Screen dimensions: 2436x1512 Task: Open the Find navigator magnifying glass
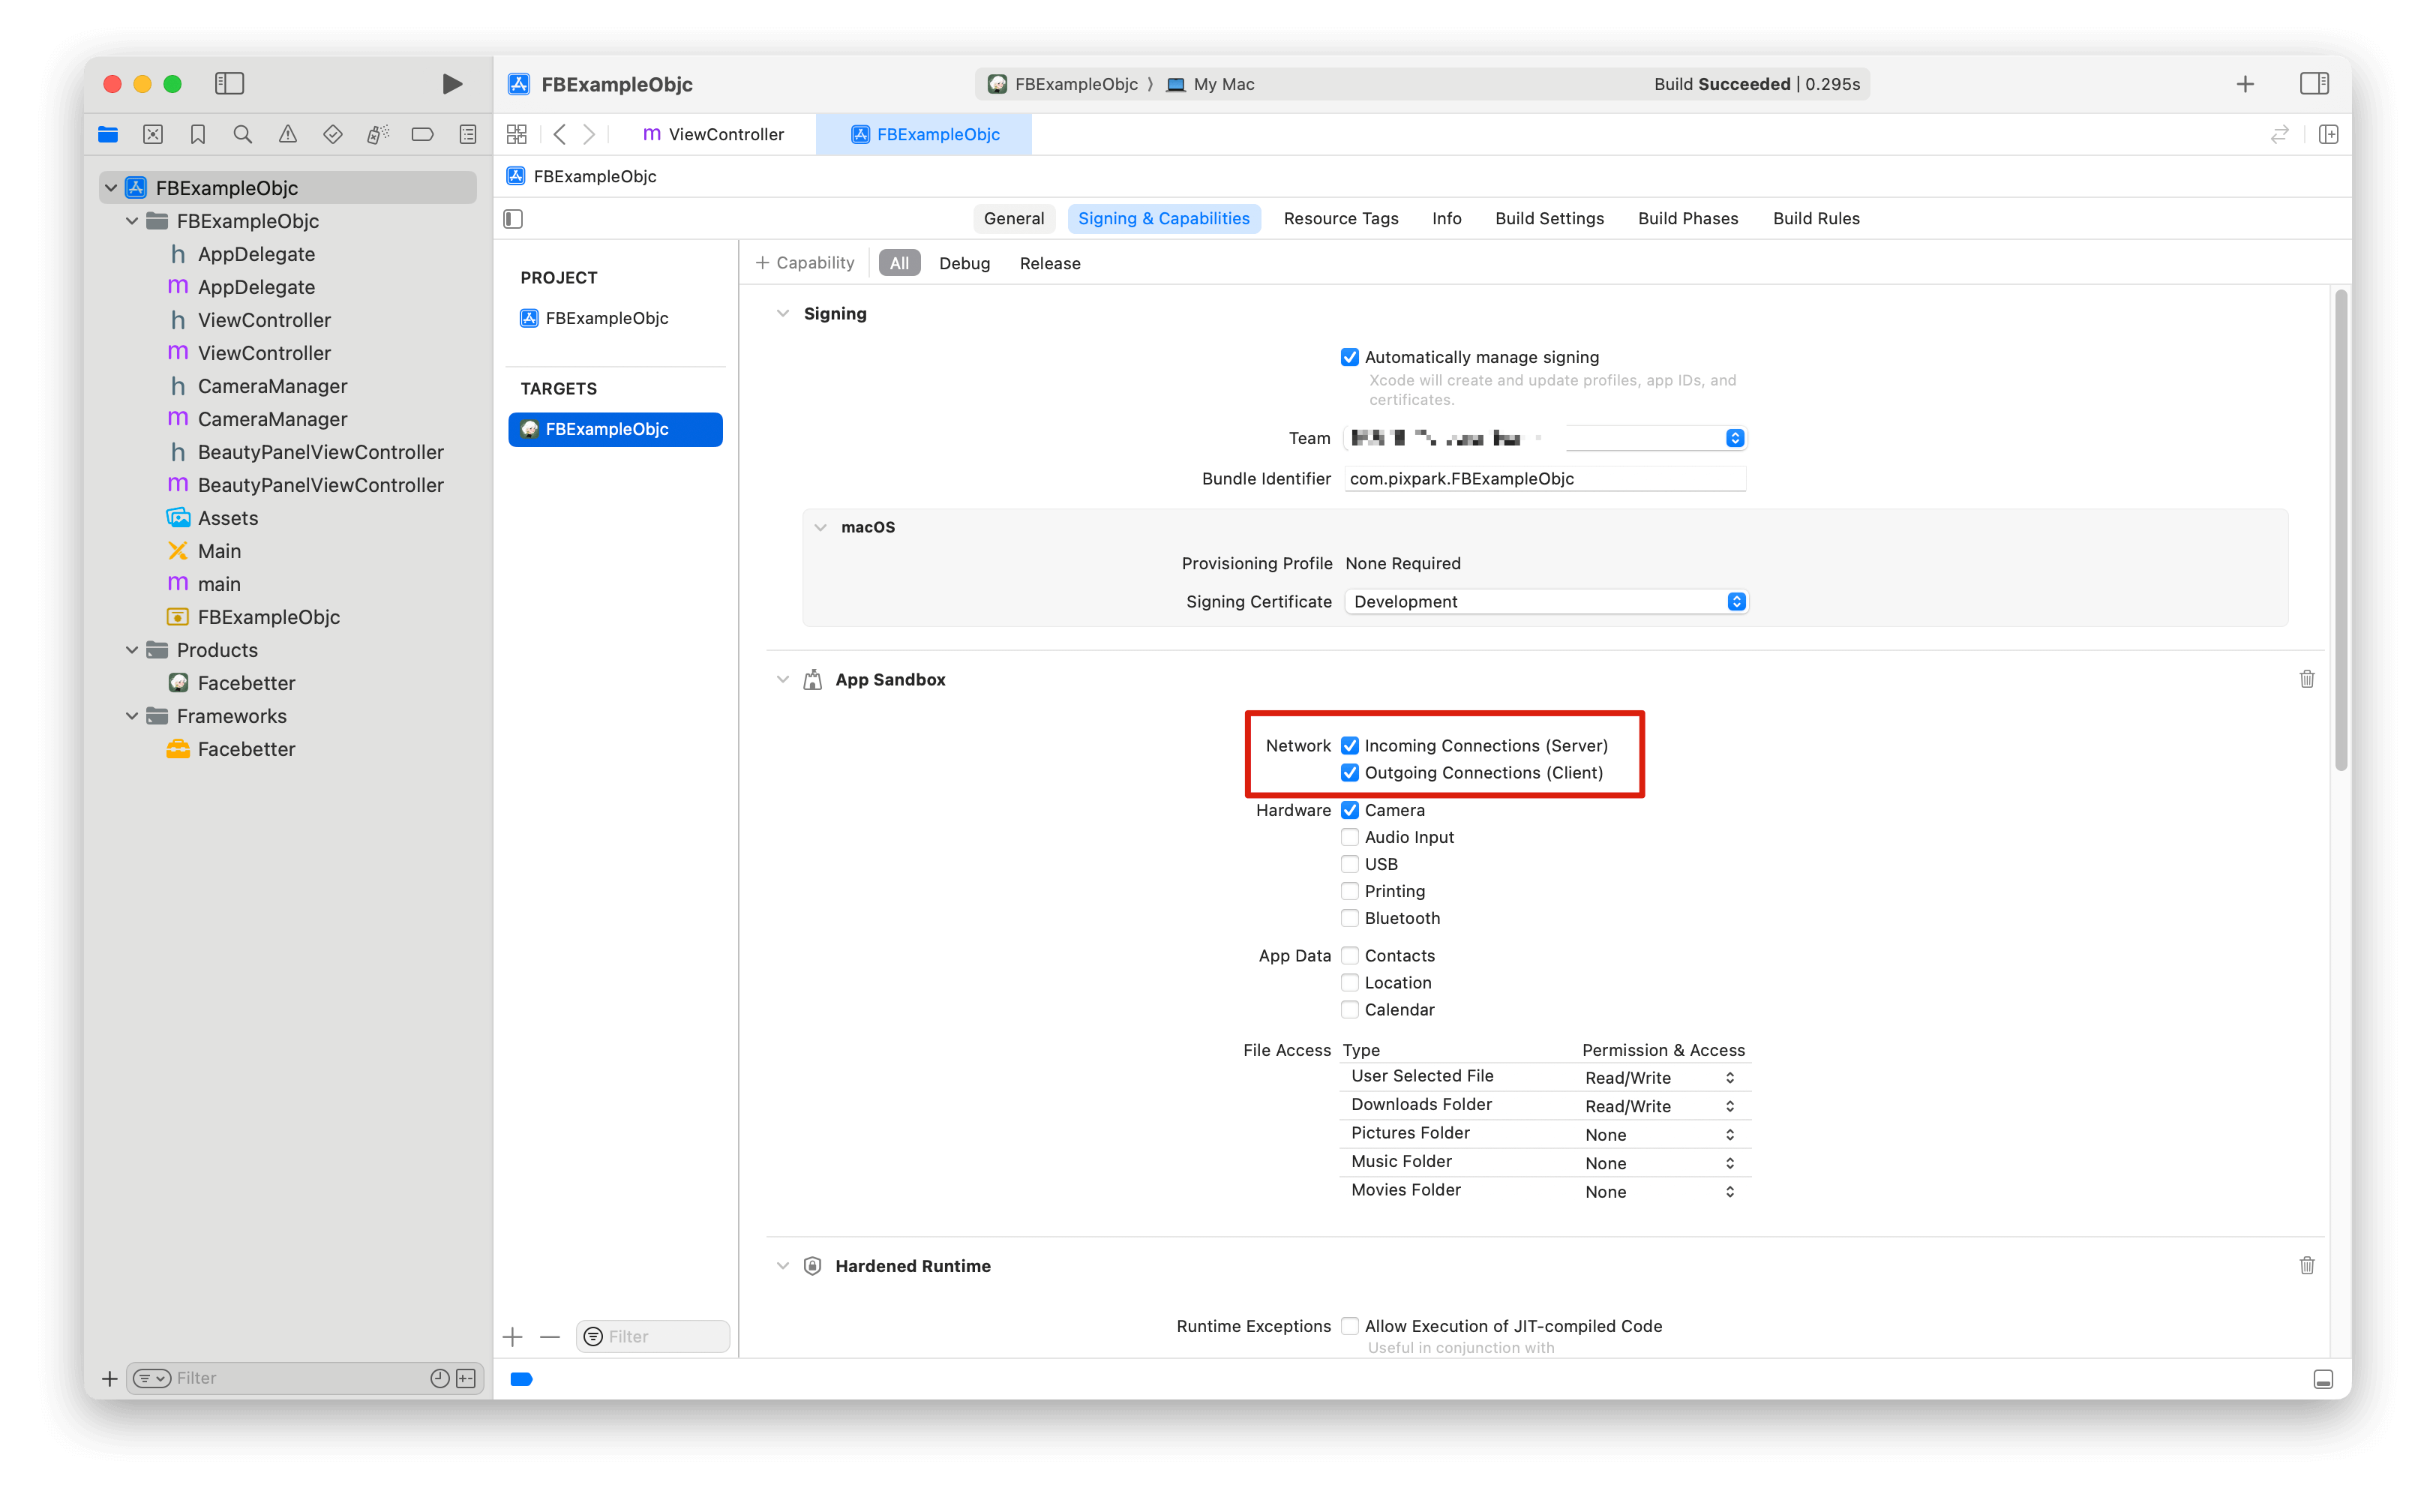click(x=242, y=133)
